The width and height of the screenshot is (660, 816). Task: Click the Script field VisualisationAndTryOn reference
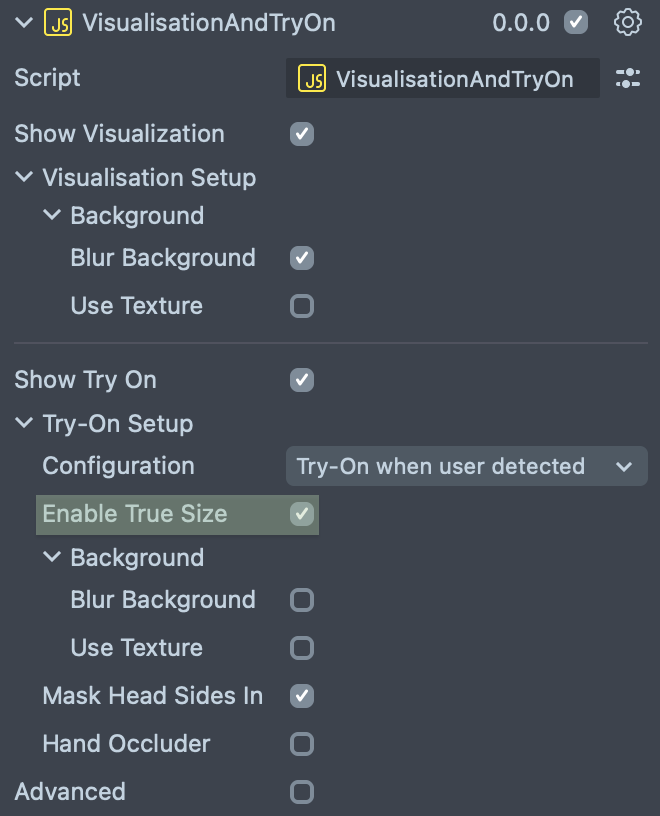pyautogui.click(x=454, y=79)
